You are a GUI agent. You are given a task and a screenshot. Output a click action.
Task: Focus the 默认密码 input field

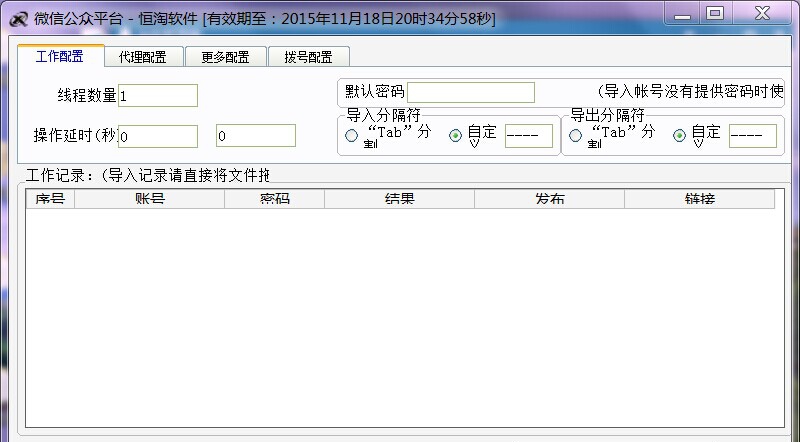[x=471, y=92]
